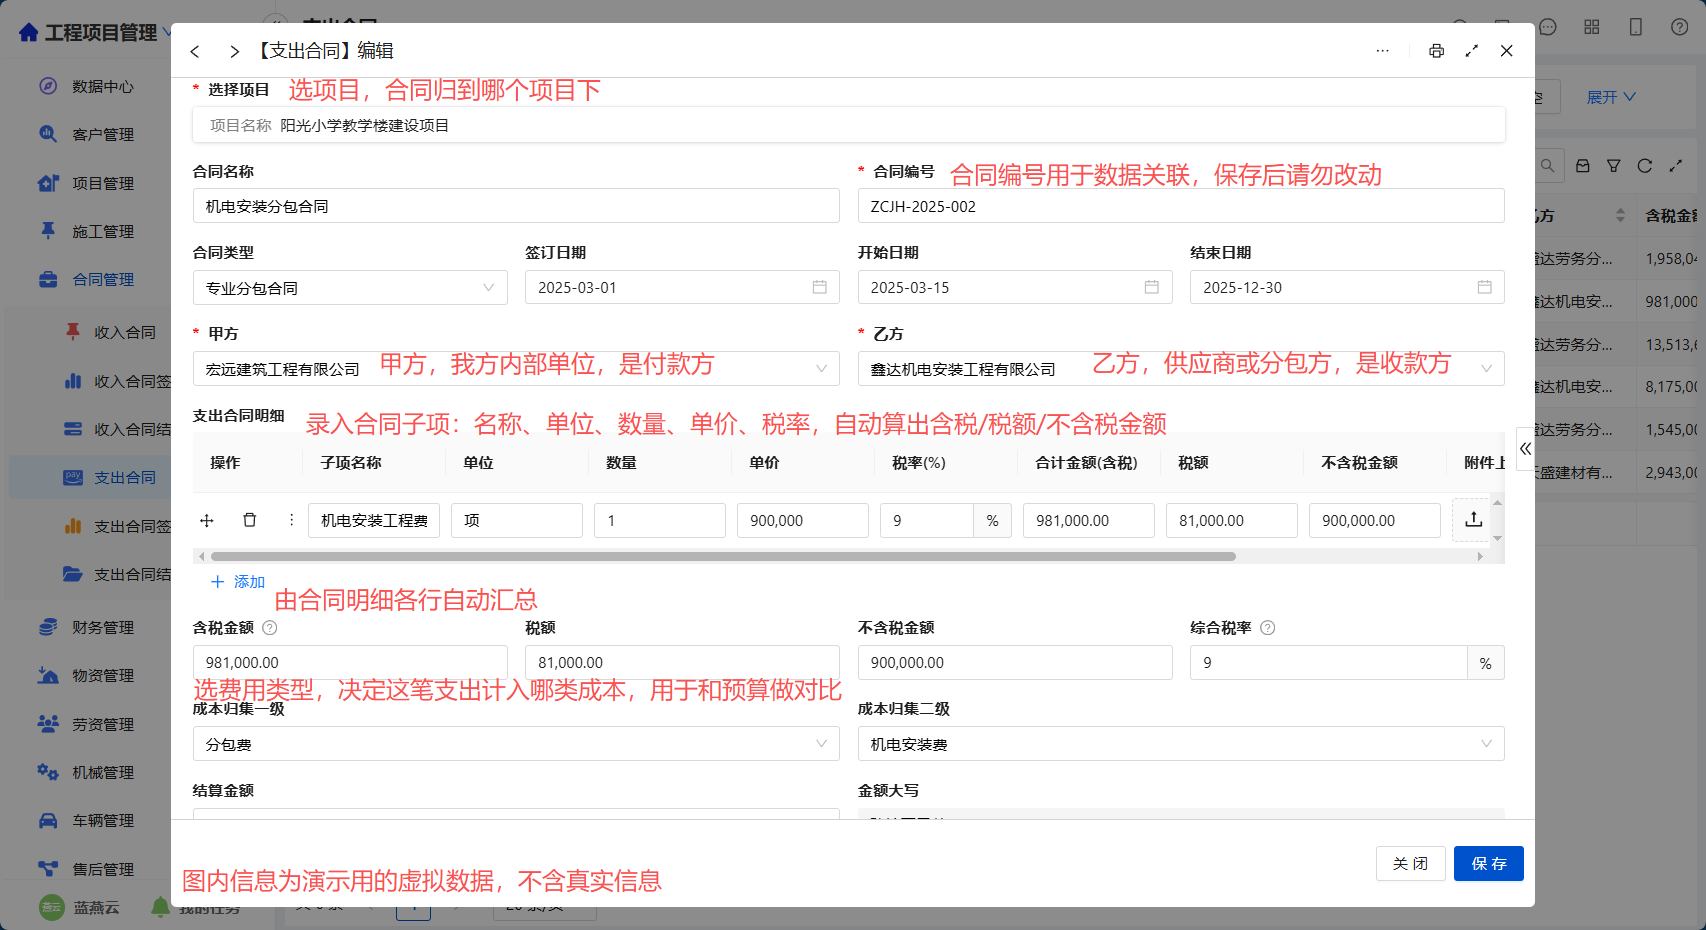
Task: Open 甲方 company dropdown
Action: (x=516, y=369)
